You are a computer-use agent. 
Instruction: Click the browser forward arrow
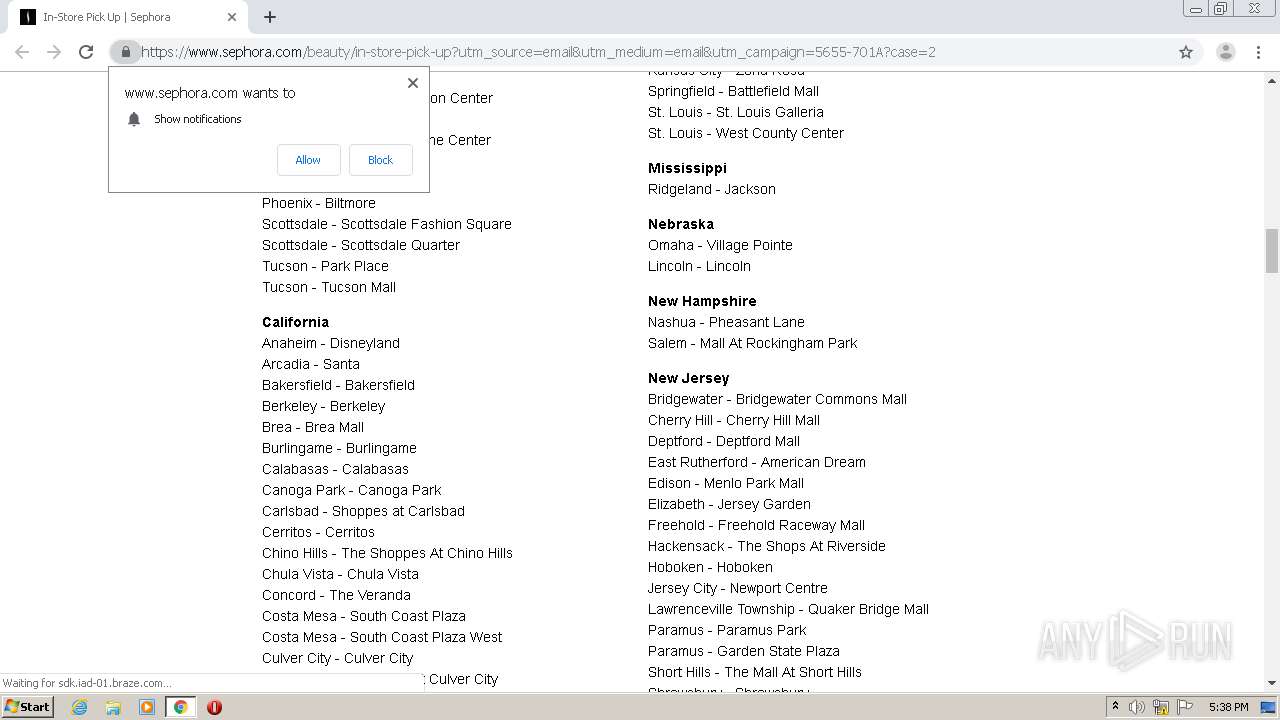[54, 52]
